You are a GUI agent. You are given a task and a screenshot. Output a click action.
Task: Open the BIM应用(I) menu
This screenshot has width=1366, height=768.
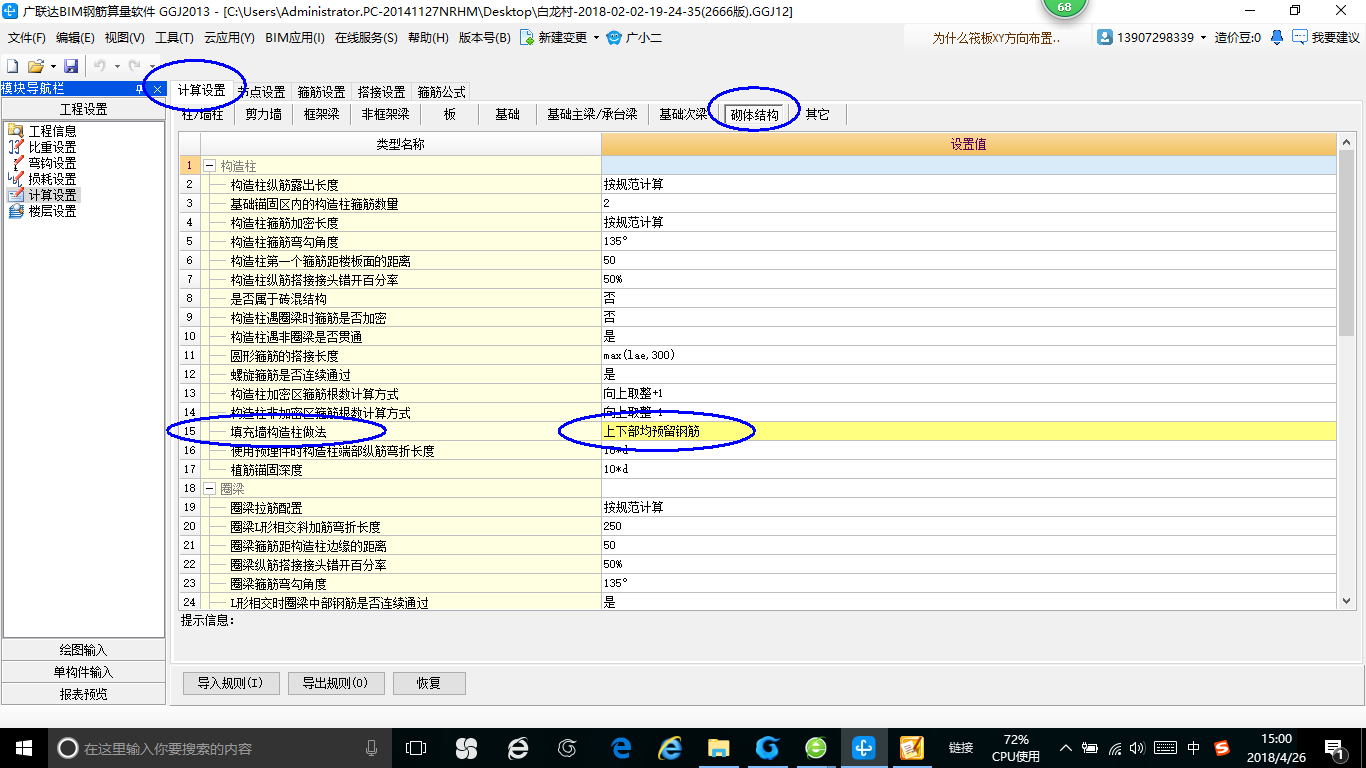pos(295,37)
